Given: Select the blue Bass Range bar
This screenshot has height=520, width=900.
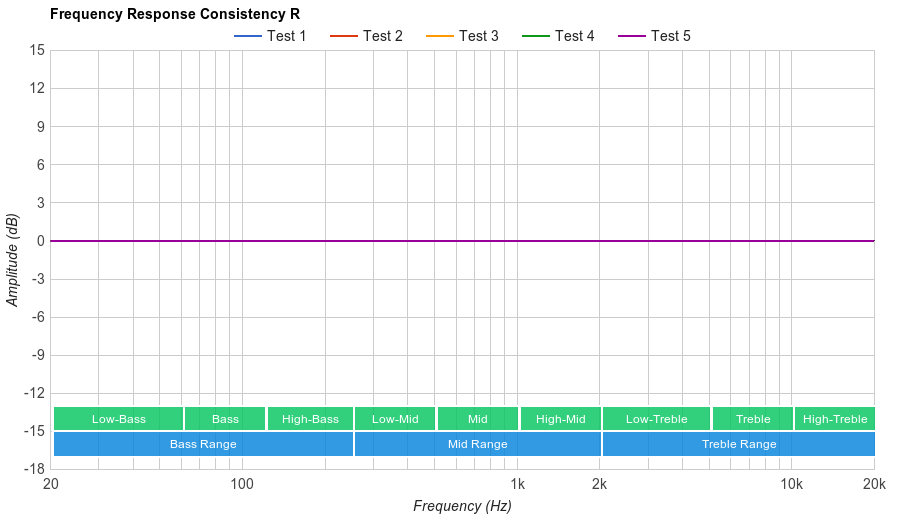Looking at the screenshot, I should pyautogui.click(x=203, y=444).
